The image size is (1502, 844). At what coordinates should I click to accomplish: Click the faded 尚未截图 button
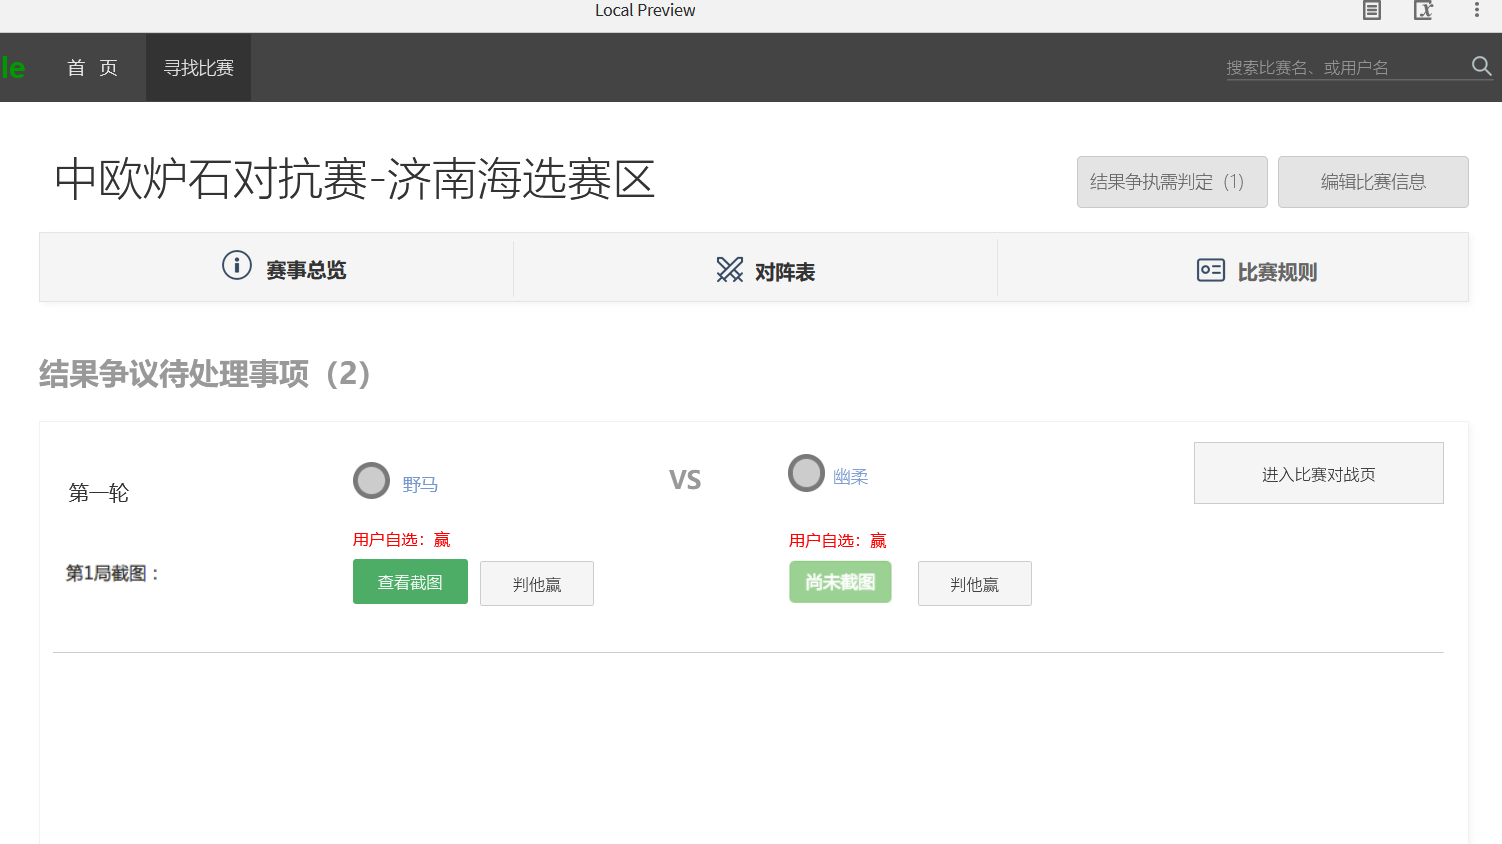point(840,582)
